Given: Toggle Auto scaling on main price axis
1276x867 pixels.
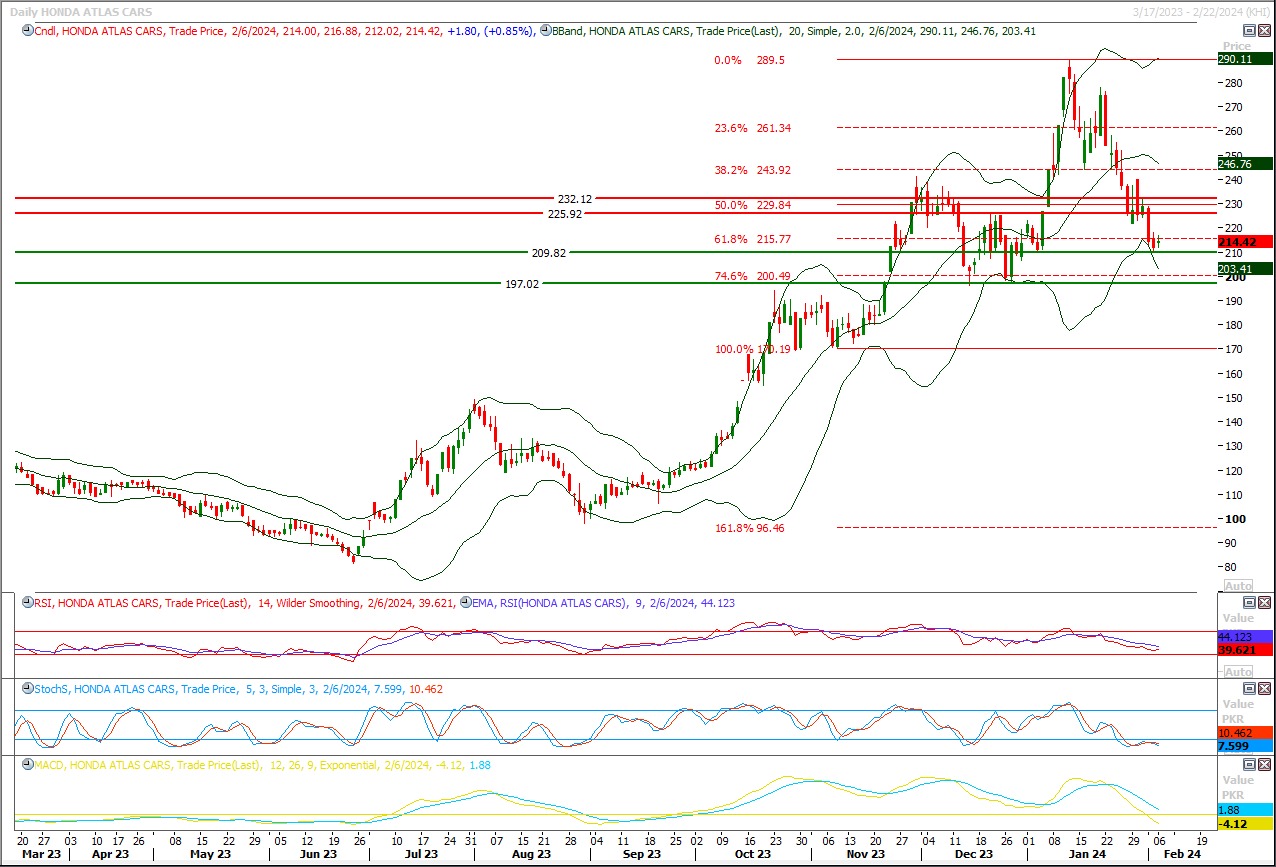Looking at the screenshot, I should tap(1237, 586).
